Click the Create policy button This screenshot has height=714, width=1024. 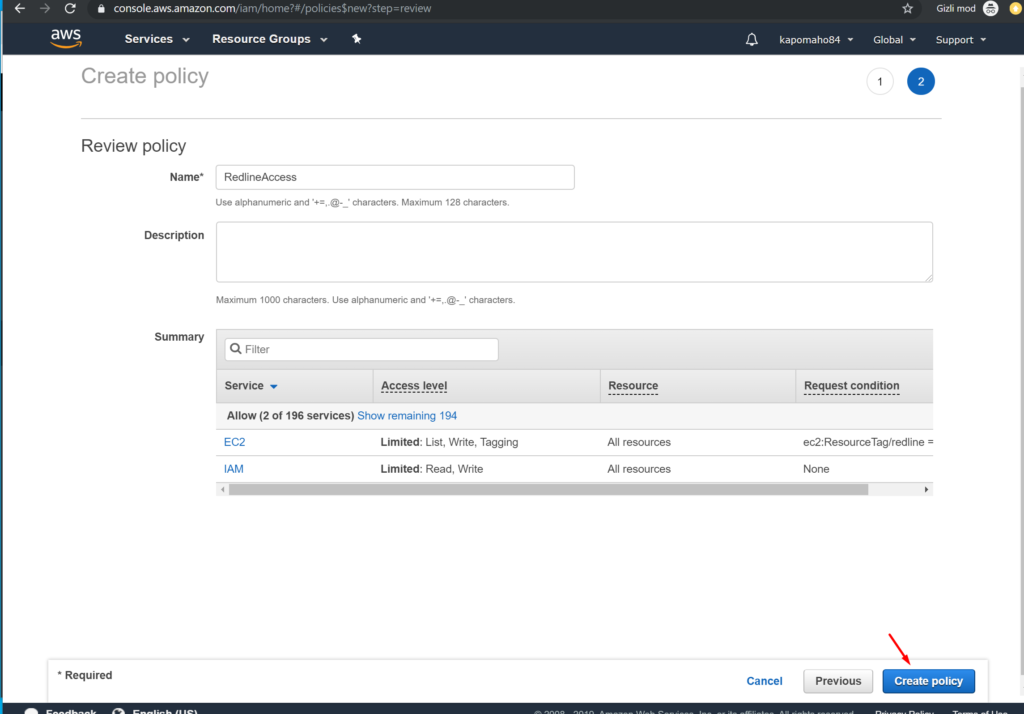point(928,681)
